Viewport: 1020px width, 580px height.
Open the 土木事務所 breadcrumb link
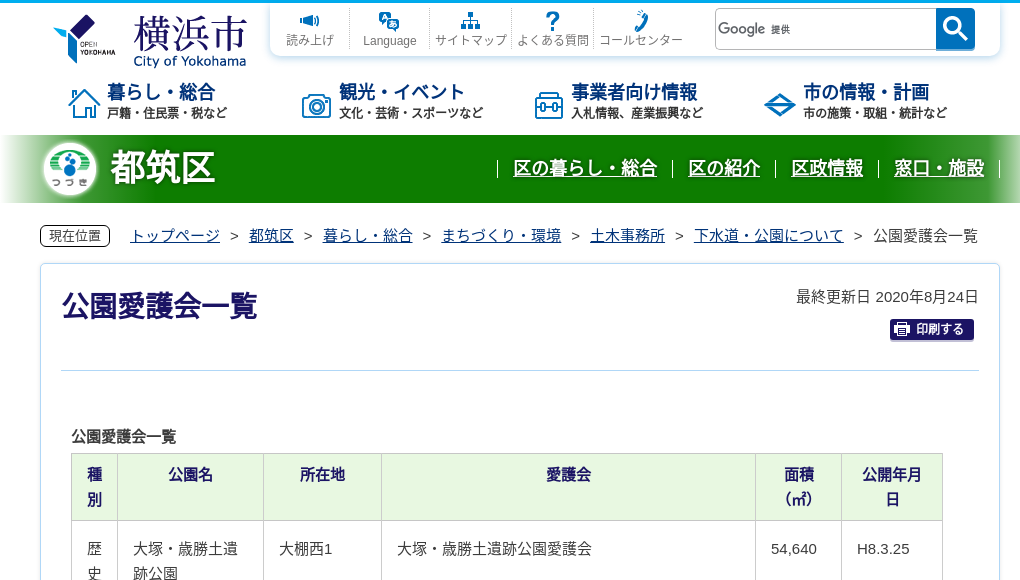[628, 236]
